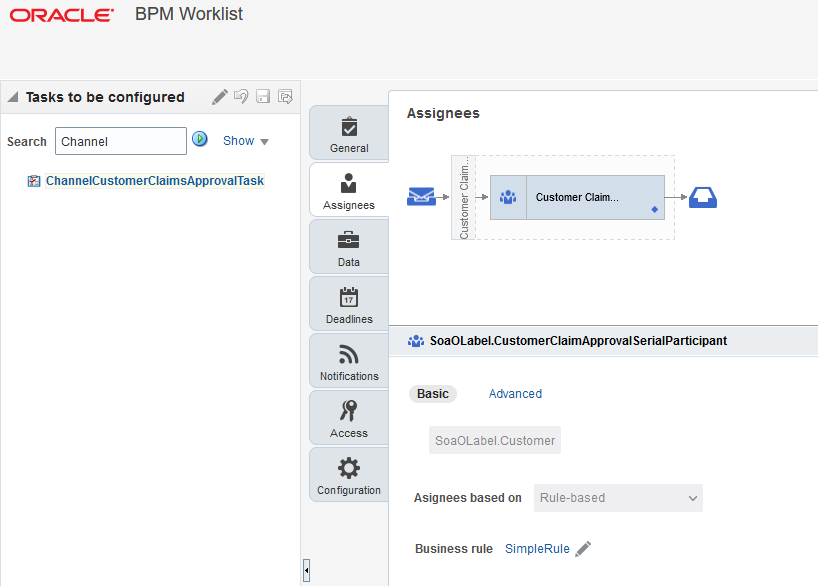The width and height of the screenshot is (818, 586).
Task: Click the Oracle logo
Action: [62, 15]
